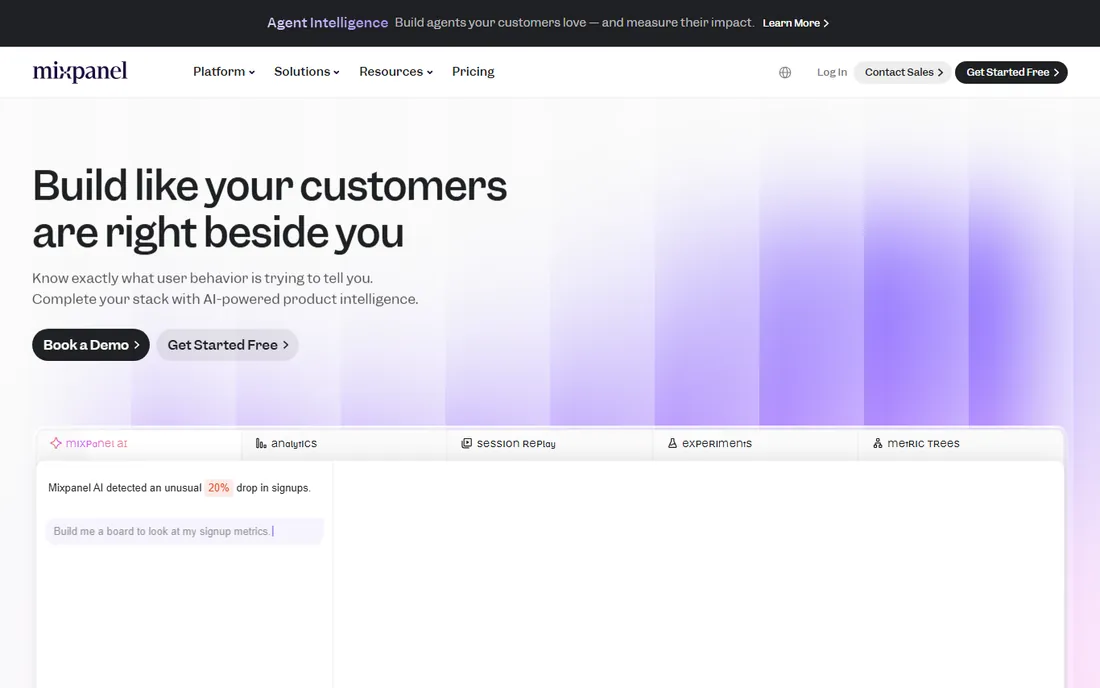The height and width of the screenshot is (688, 1100).
Task: Expand the Resources menu
Action: tap(396, 72)
